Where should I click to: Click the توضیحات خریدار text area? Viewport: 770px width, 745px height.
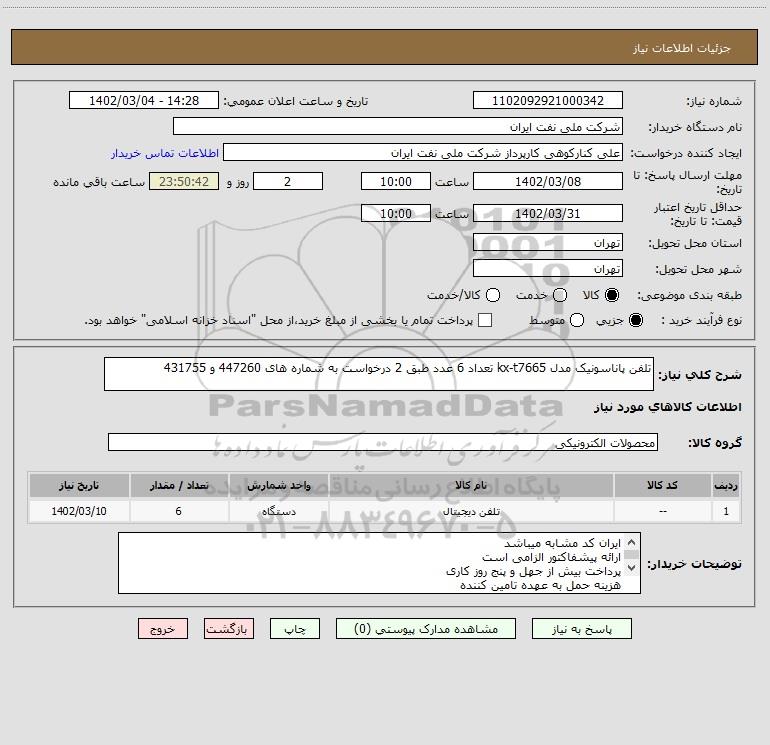[379, 563]
